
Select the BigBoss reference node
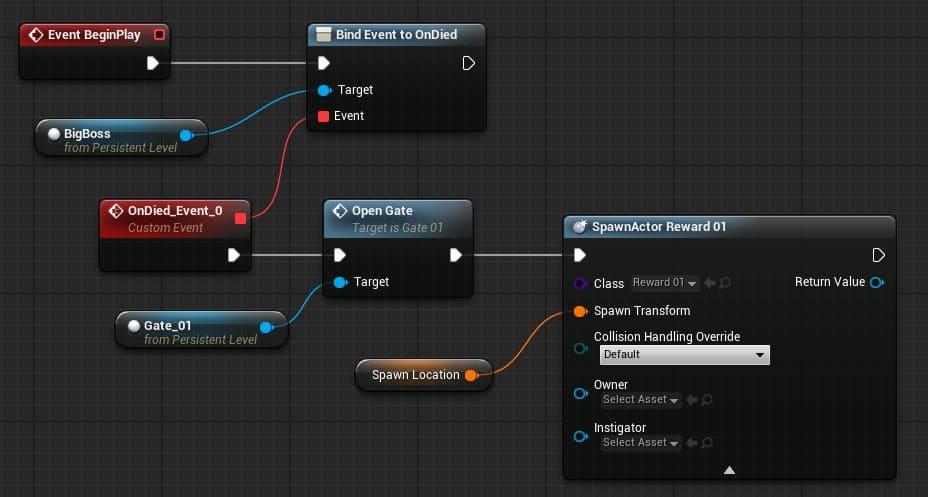(x=121, y=138)
